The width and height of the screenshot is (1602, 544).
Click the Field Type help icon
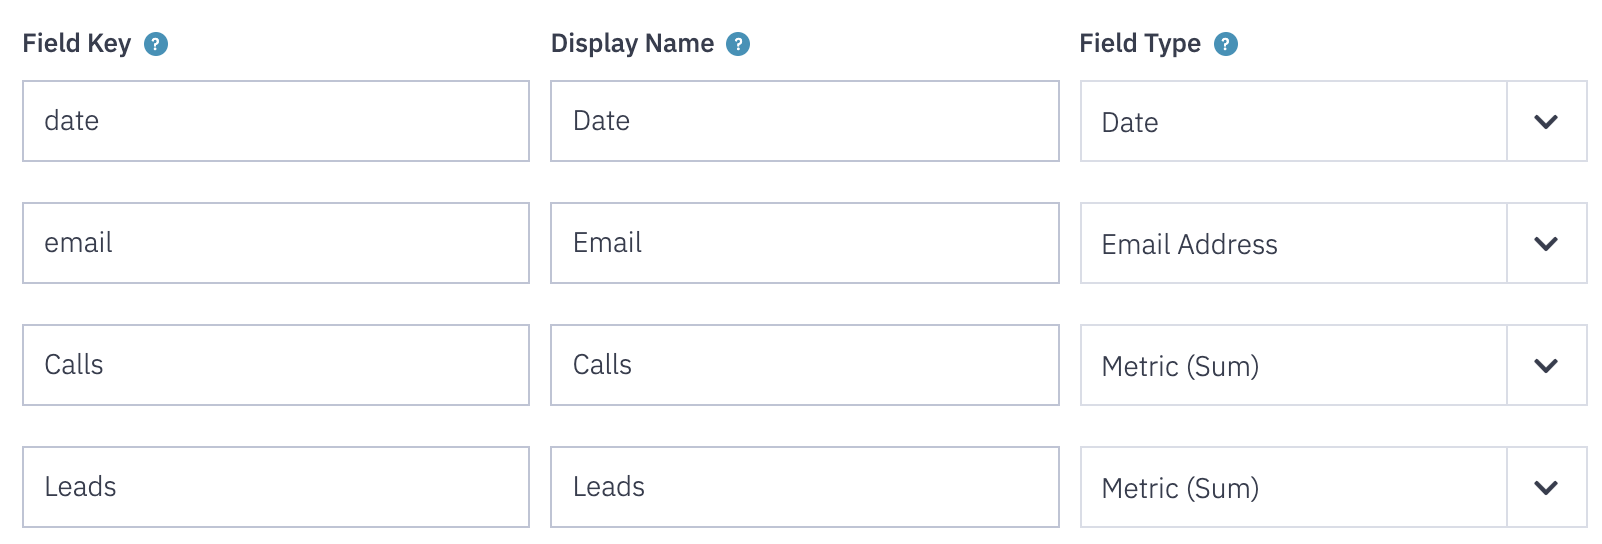pyautogui.click(x=1226, y=44)
